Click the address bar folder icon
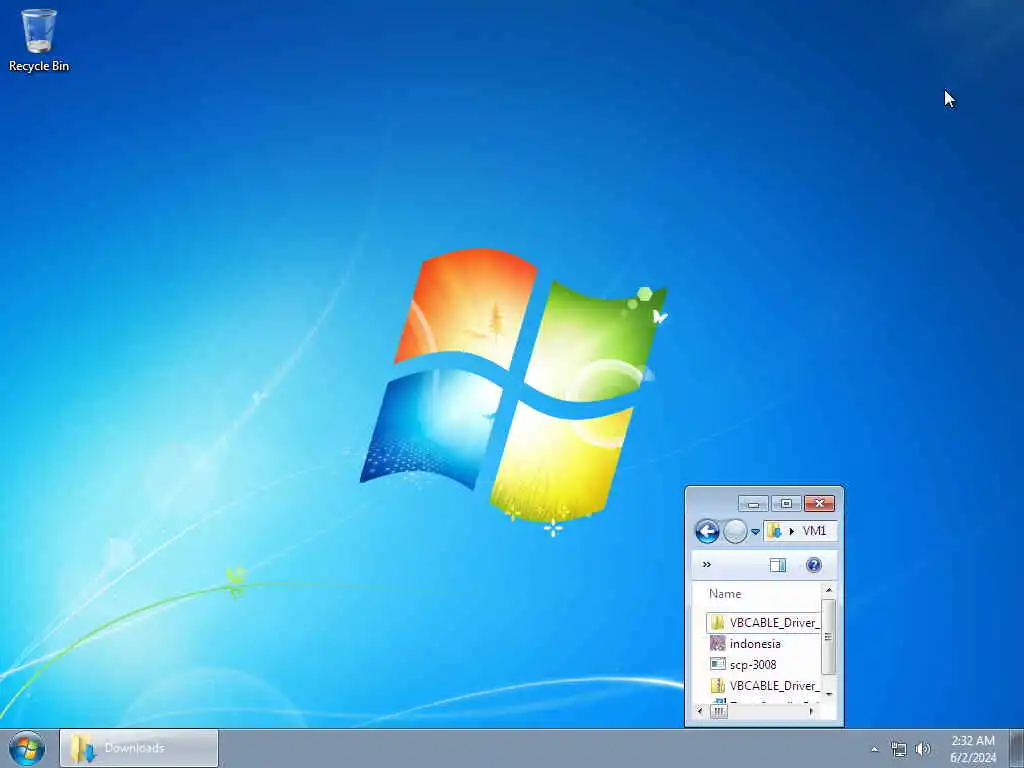Viewport: 1024px width, 768px height. tap(775, 531)
